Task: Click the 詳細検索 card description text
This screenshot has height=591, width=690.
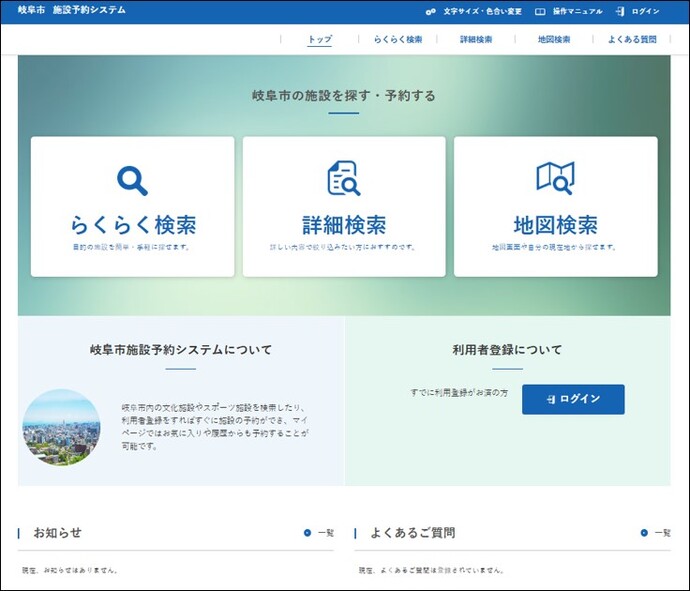Action: click(x=343, y=247)
